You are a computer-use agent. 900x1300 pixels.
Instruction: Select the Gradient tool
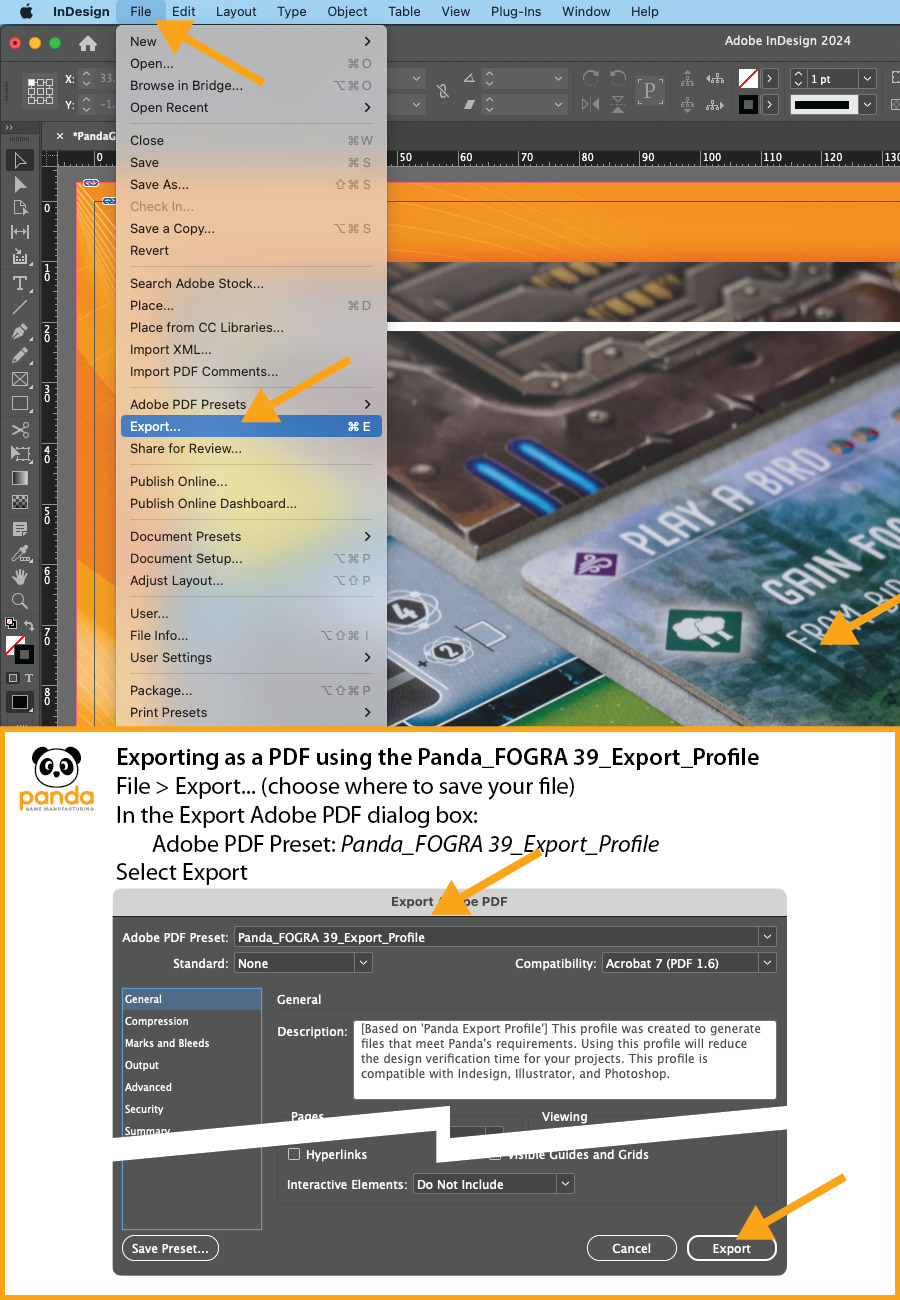20,478
